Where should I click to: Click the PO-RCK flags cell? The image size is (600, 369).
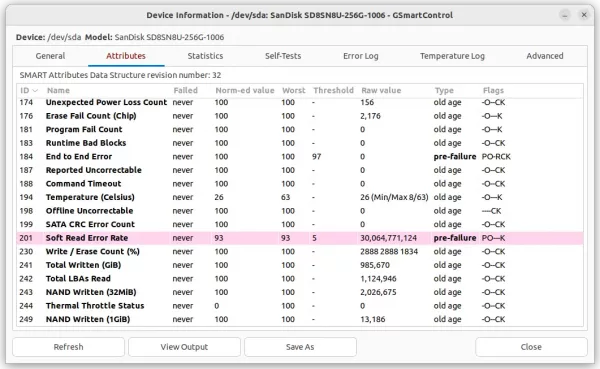pos(496,157)
